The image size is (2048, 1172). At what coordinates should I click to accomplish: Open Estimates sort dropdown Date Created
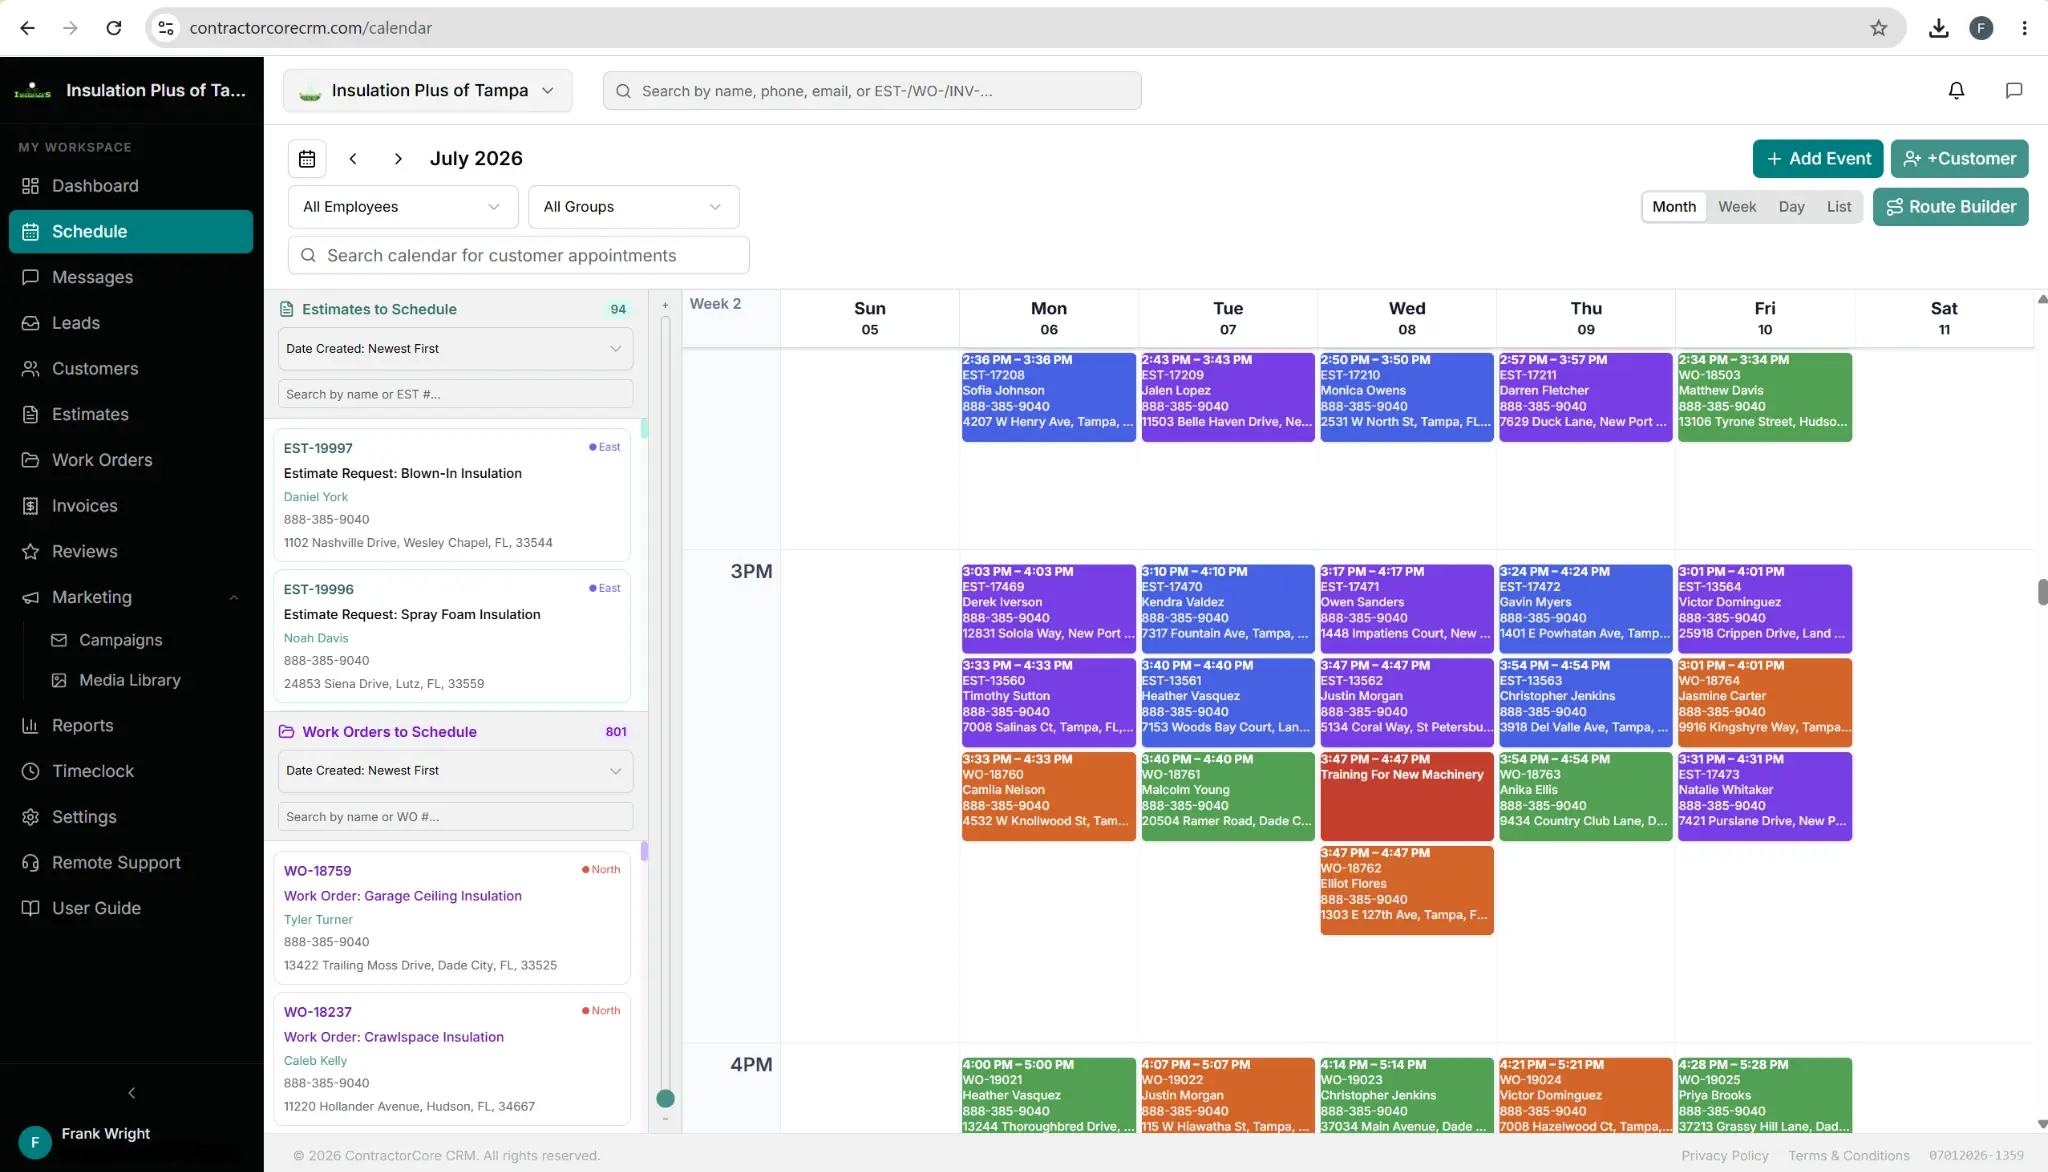[455, 349]
